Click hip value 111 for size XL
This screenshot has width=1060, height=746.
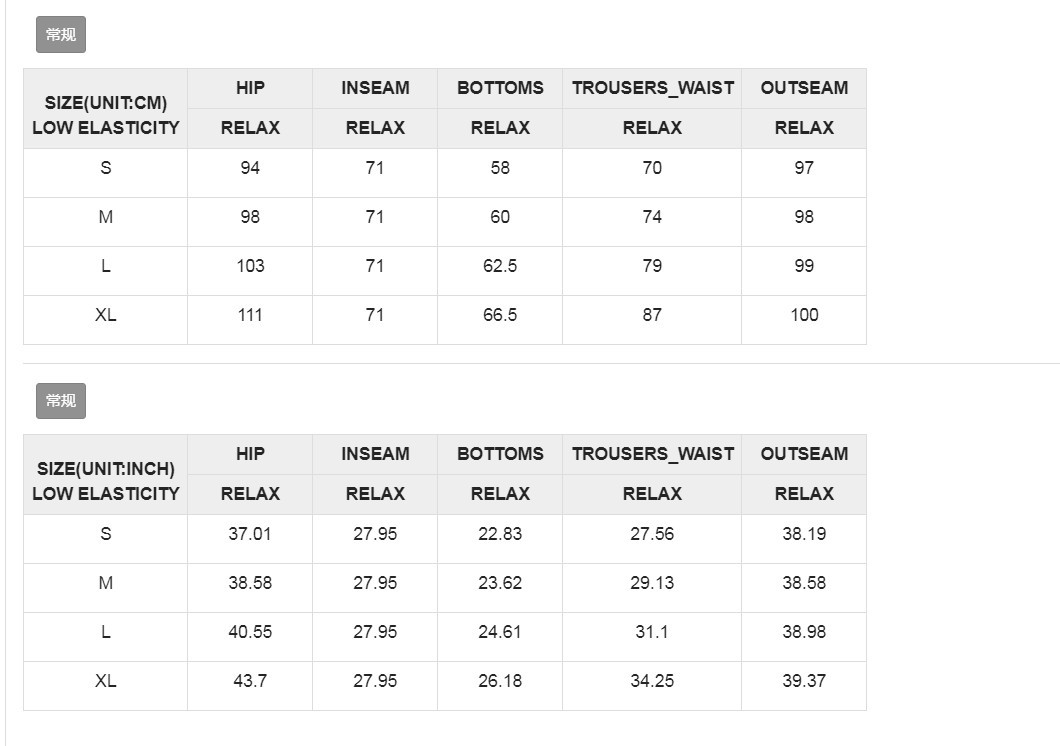coord(250,315)
